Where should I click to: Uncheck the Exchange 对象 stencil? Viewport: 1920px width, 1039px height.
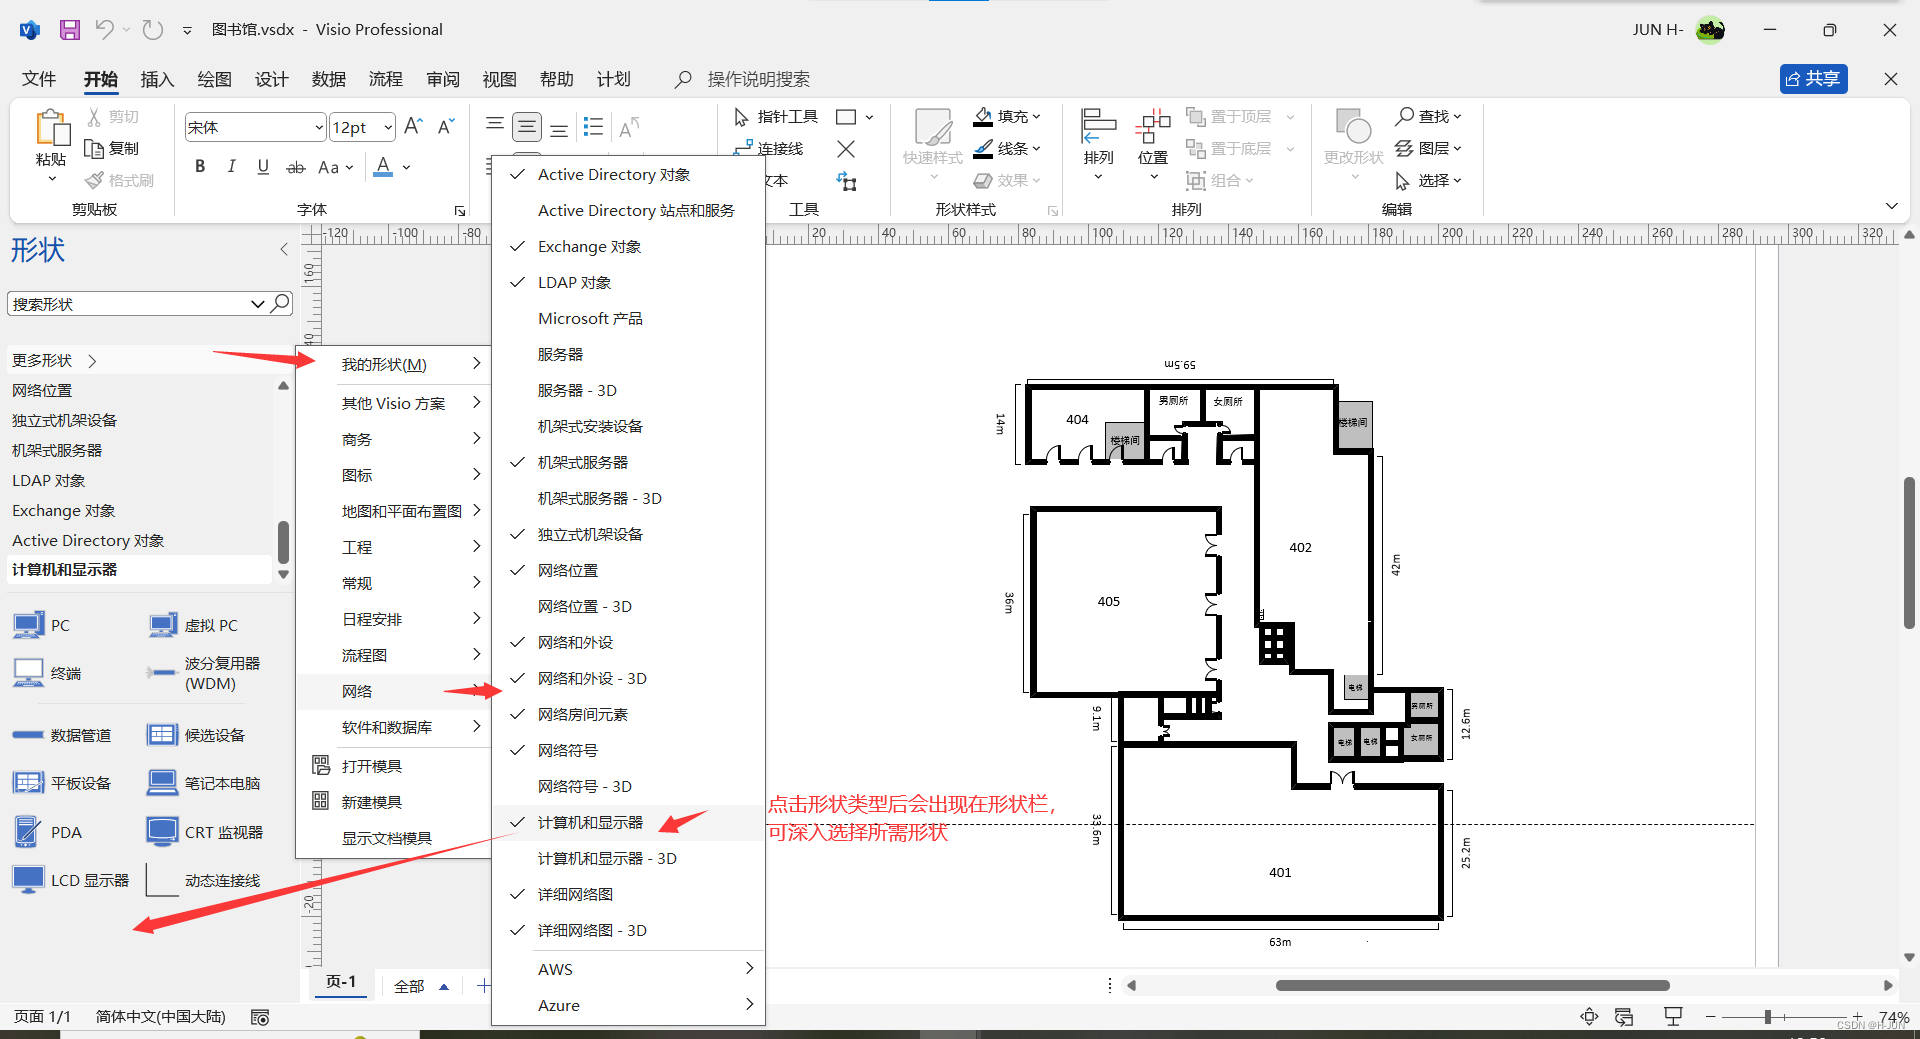629,246
